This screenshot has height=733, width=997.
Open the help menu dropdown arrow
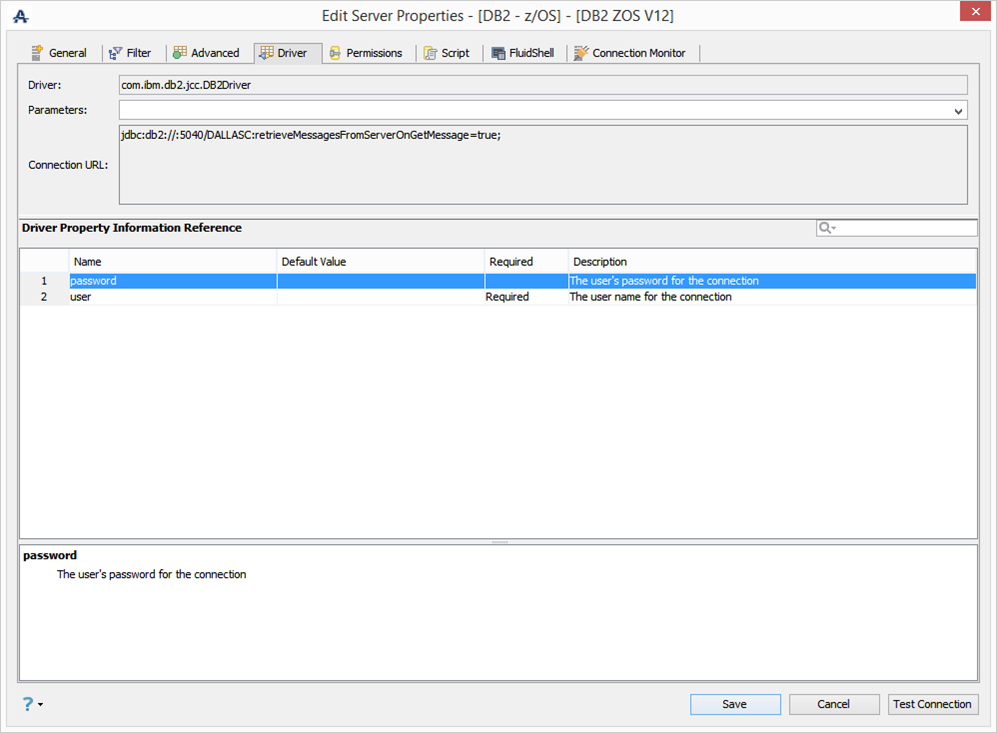click(41, 704)
